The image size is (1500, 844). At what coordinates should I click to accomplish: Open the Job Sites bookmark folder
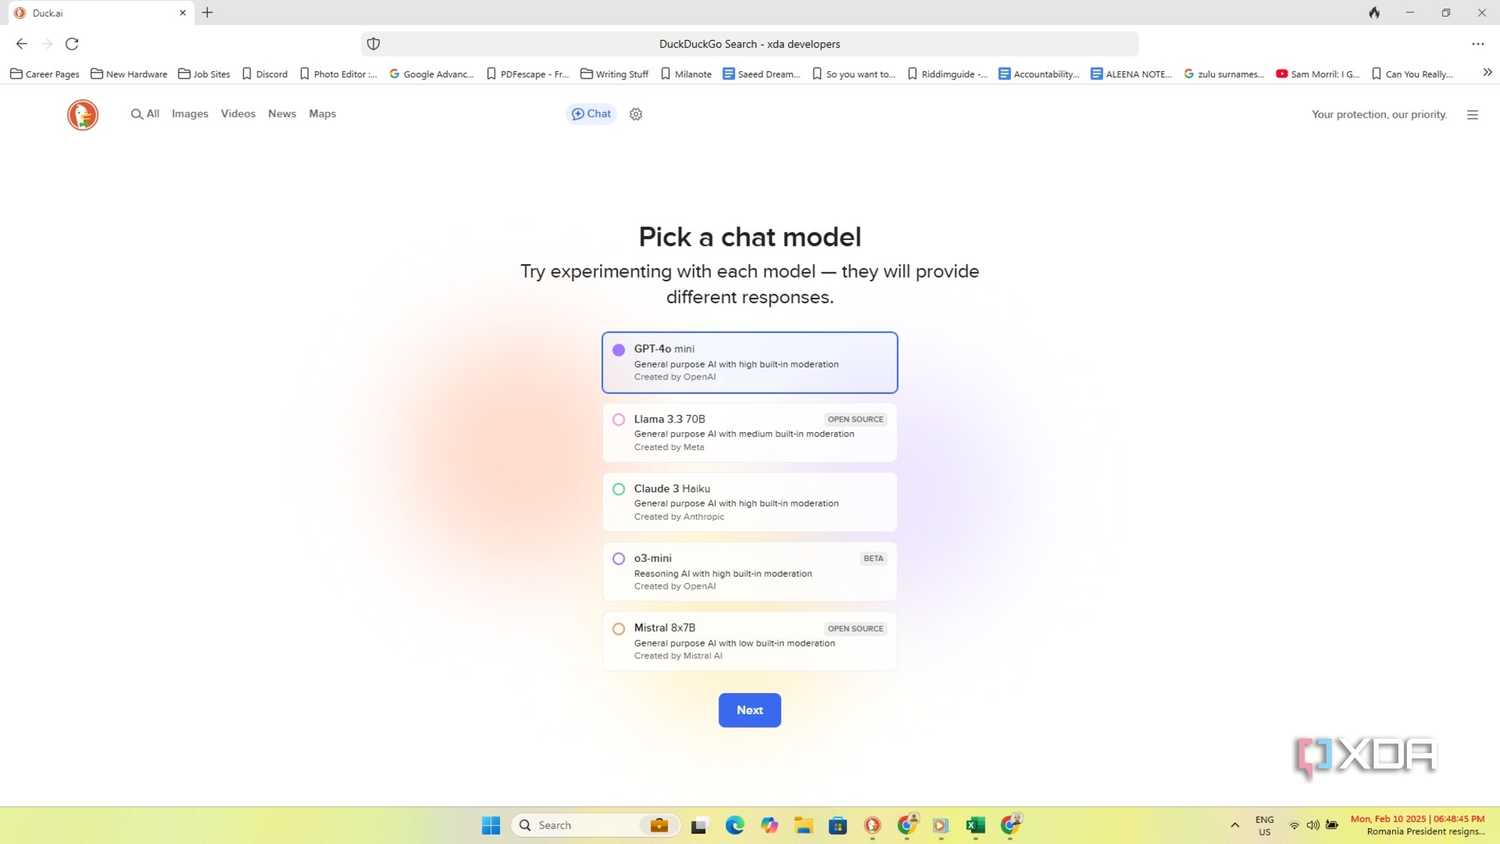[204, 74]
